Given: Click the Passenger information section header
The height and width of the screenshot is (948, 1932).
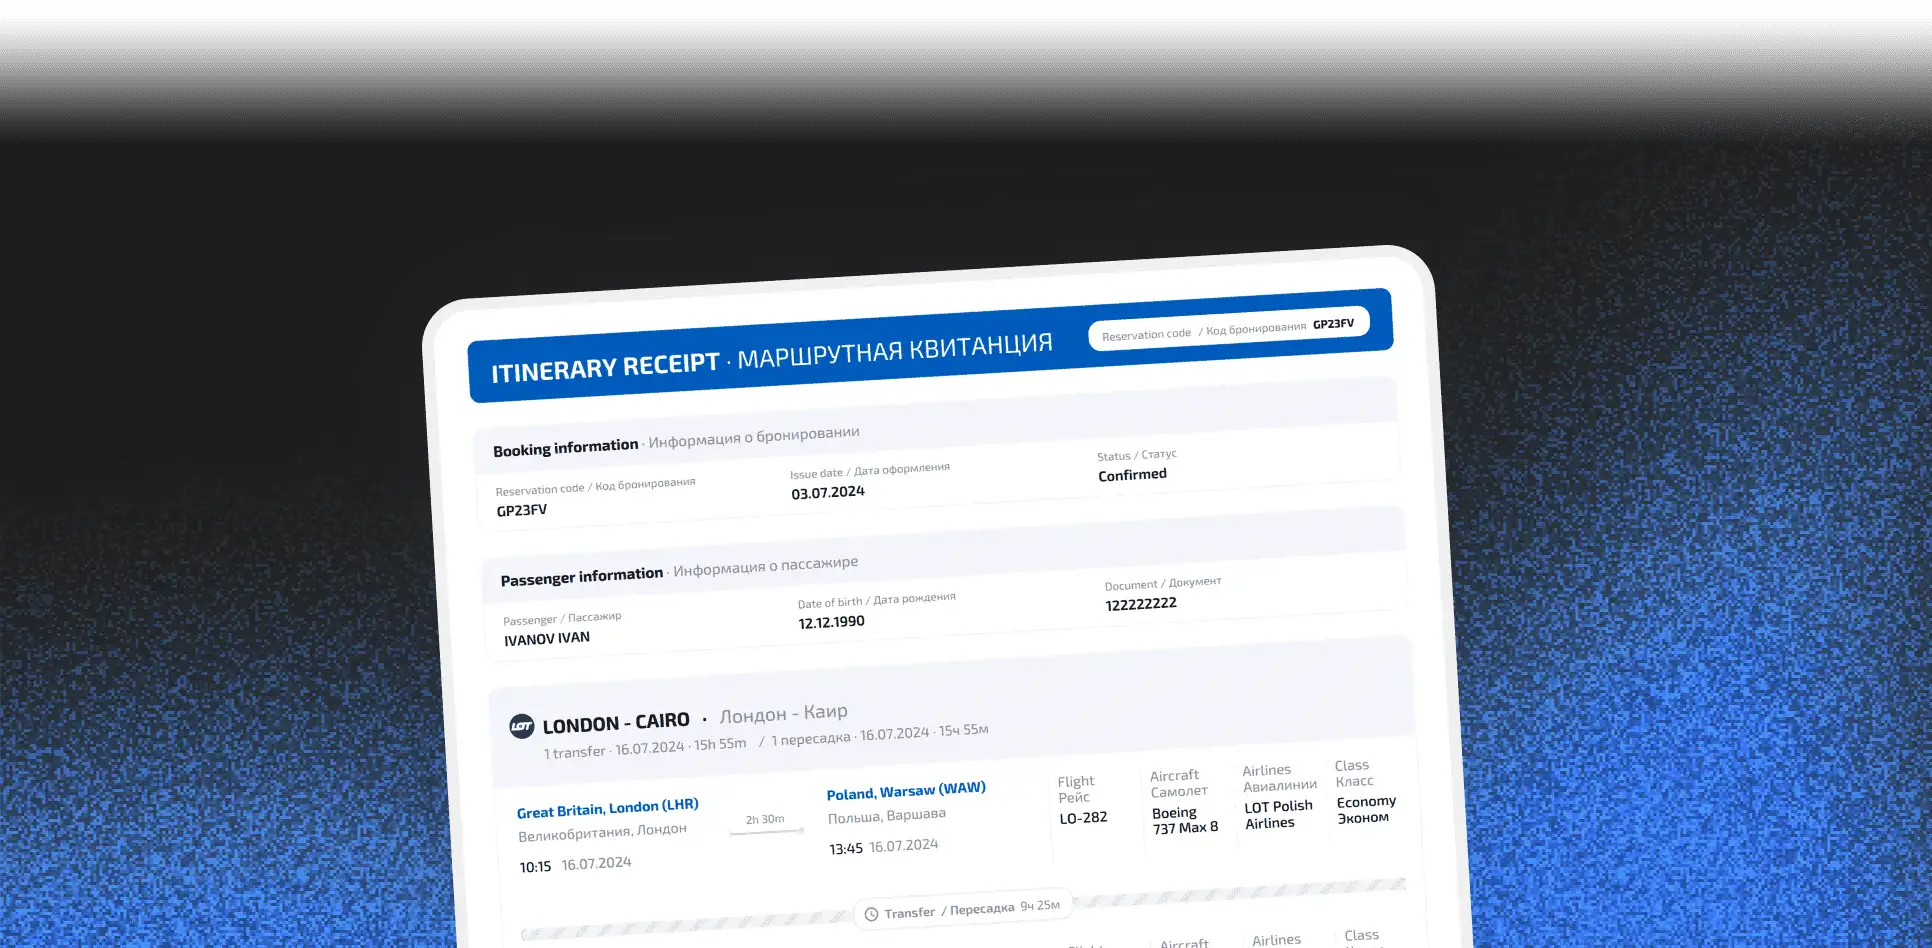Looking at the screenshot, I should click(x=582, y=577).
